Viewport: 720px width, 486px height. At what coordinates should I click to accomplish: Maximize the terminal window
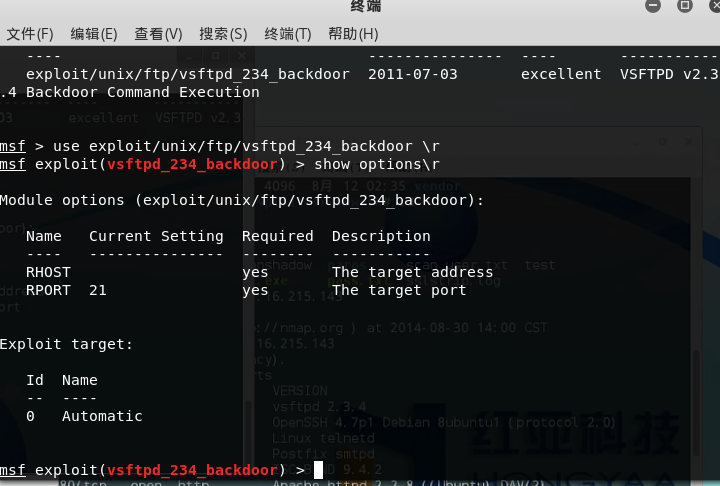(685, 6)
